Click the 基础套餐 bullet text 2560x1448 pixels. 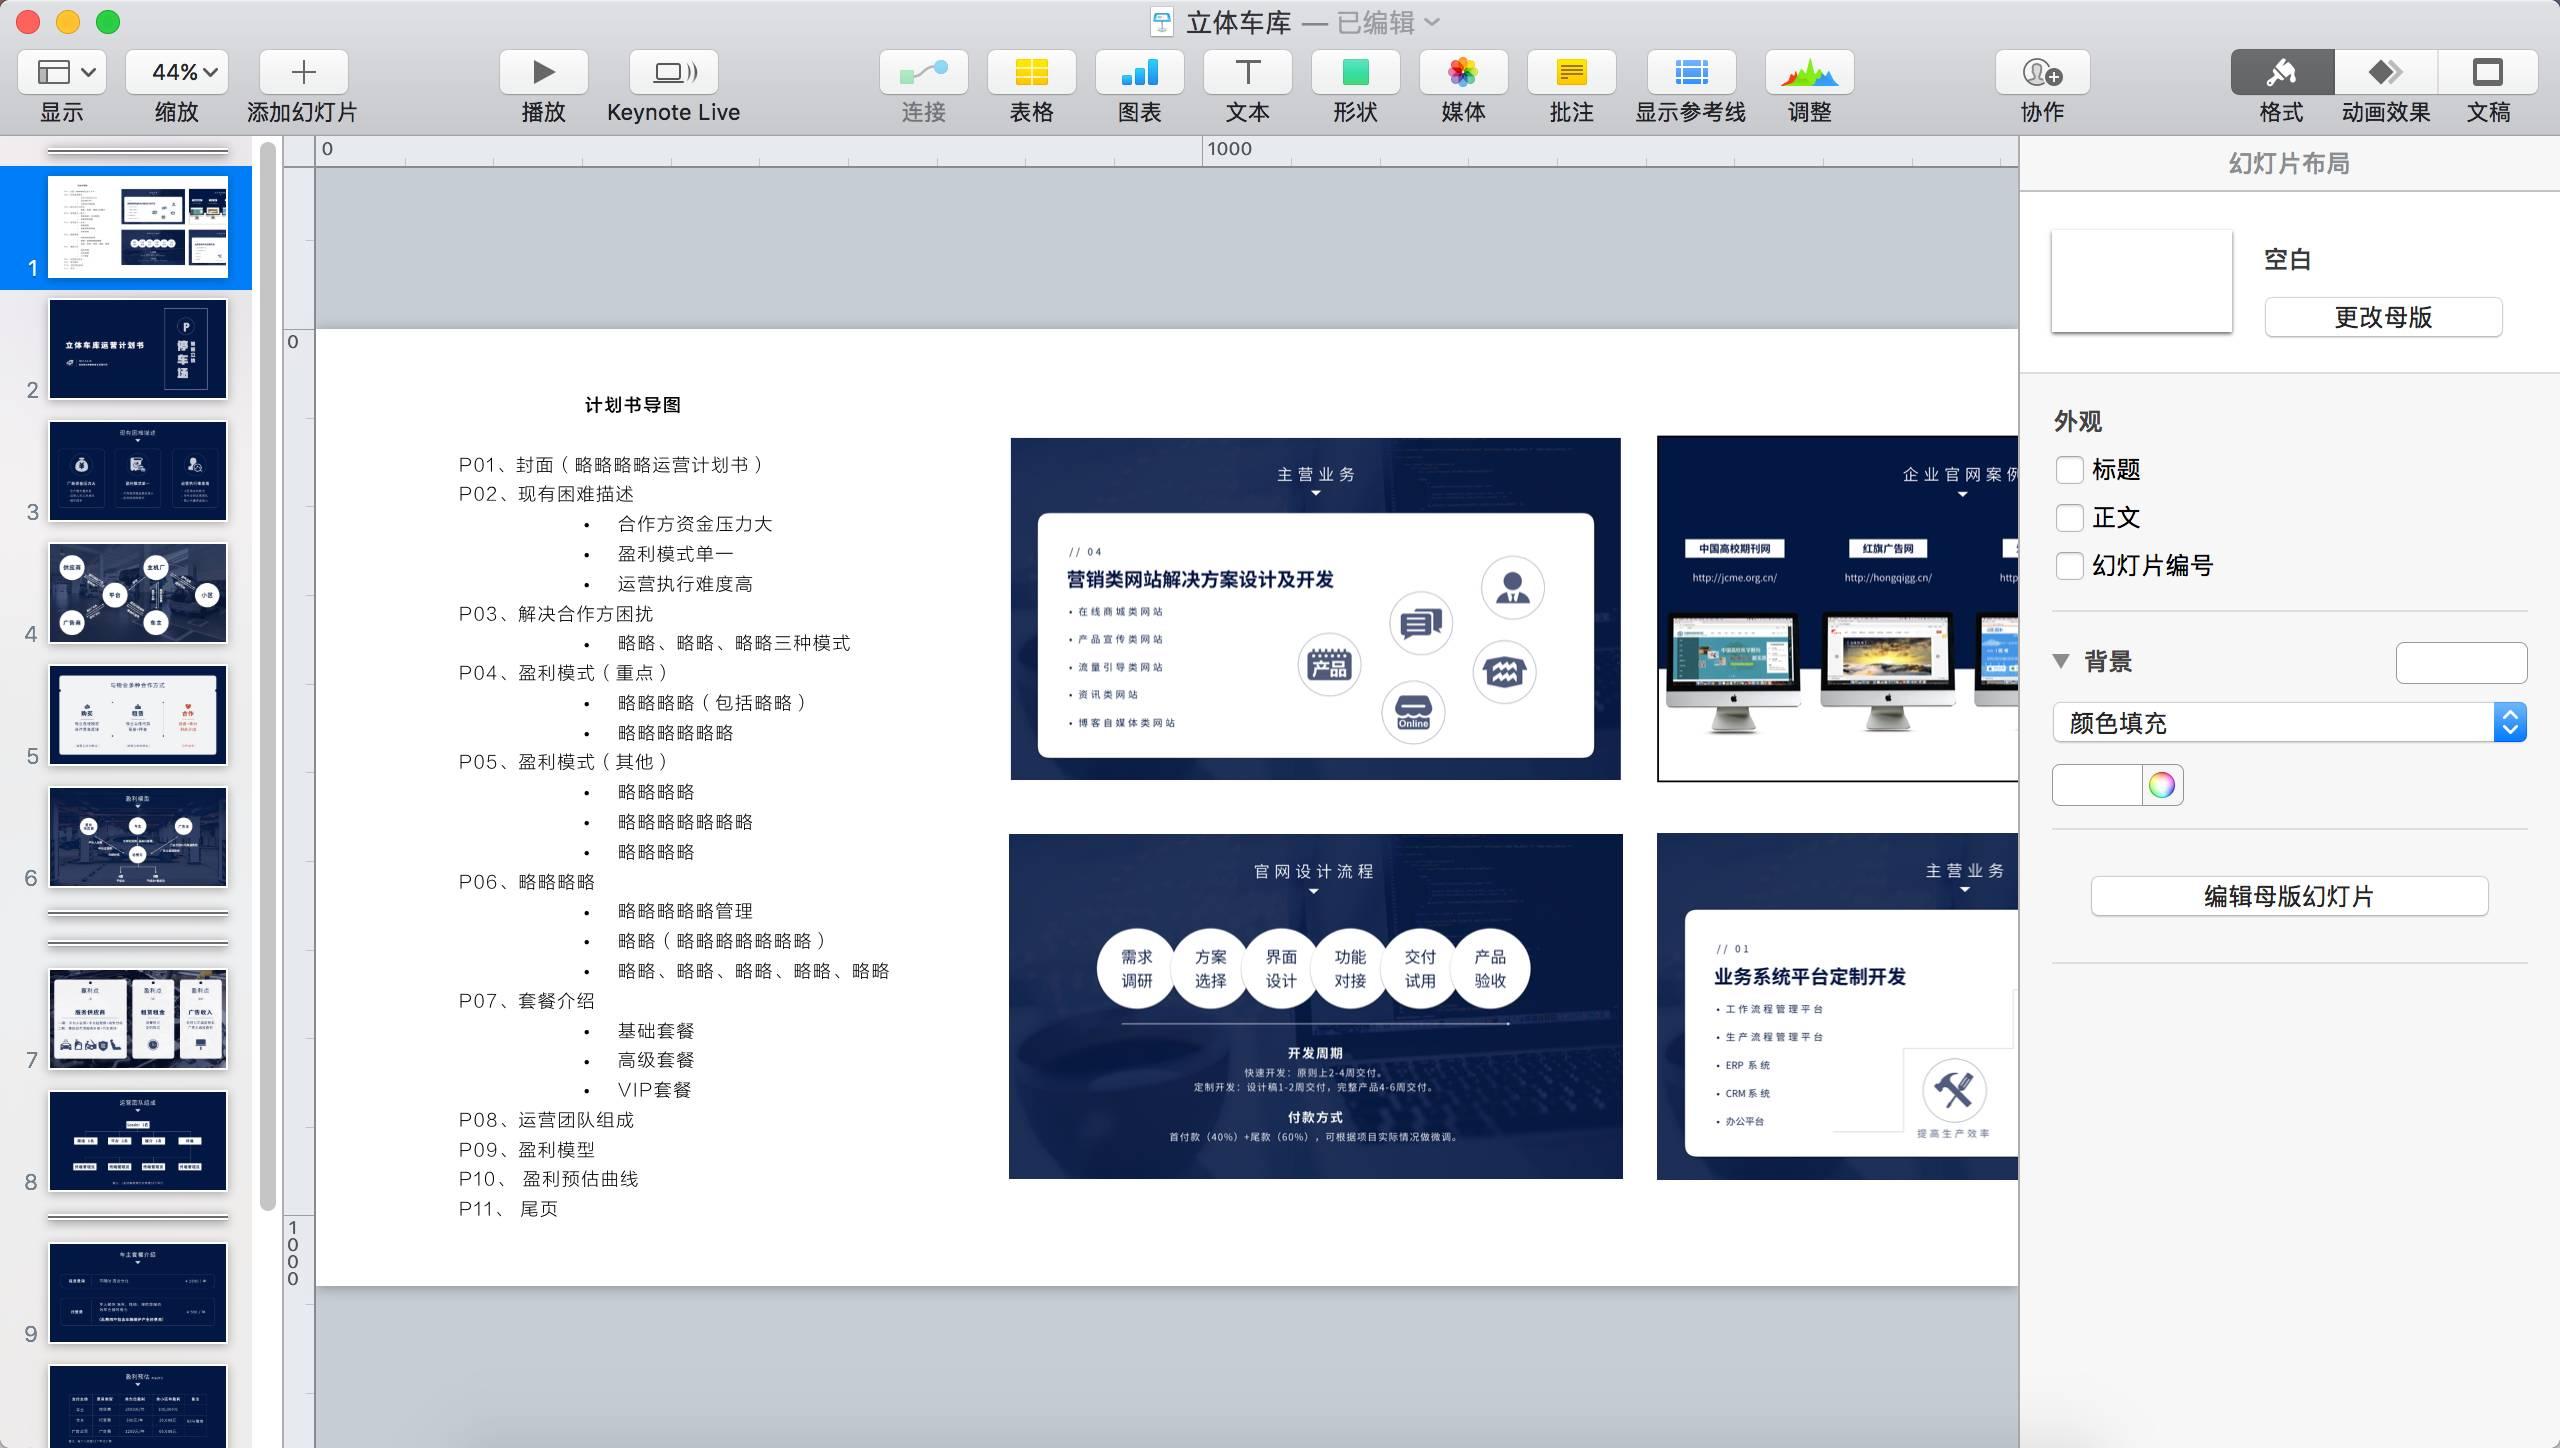pos(656,1030)
